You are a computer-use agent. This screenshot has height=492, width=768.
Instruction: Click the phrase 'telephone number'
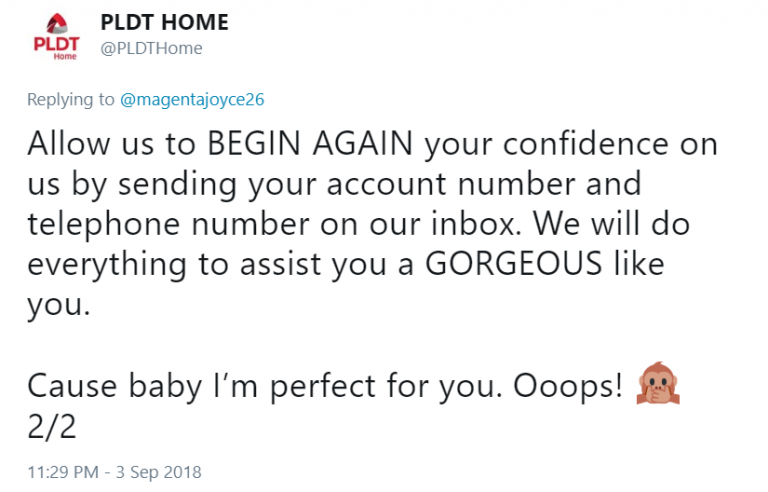coord(168,224)
